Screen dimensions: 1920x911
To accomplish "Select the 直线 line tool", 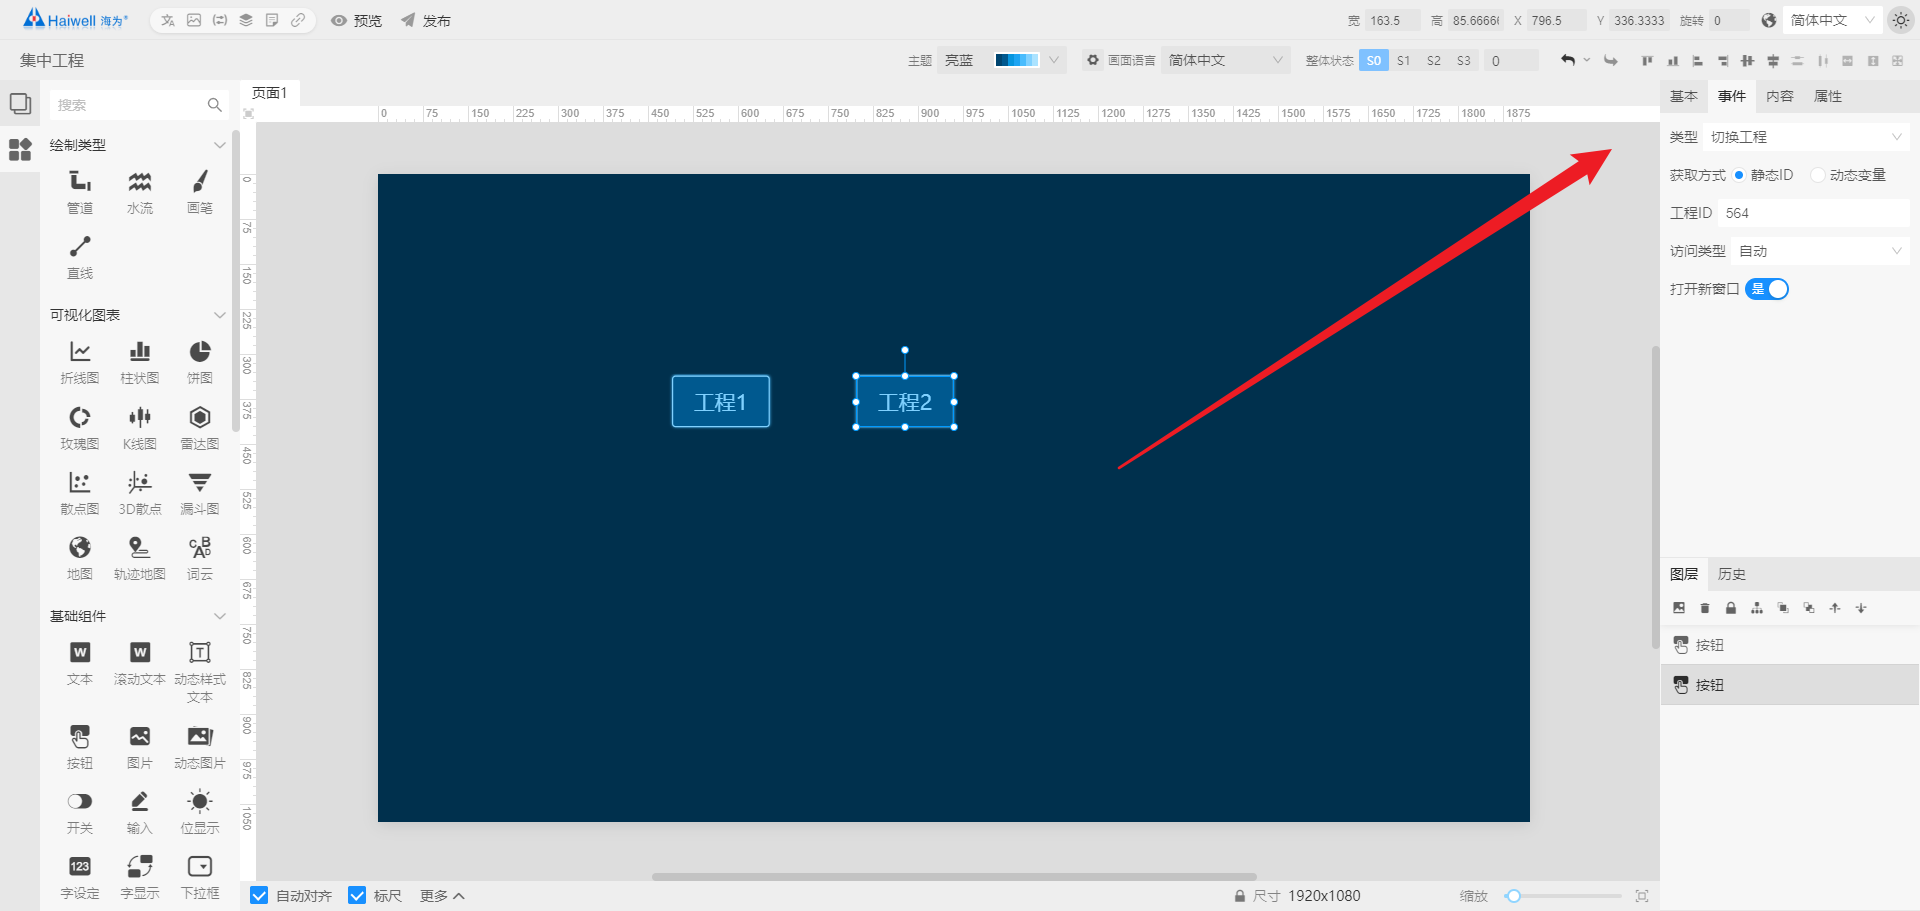I will click(x=80, y=257).
